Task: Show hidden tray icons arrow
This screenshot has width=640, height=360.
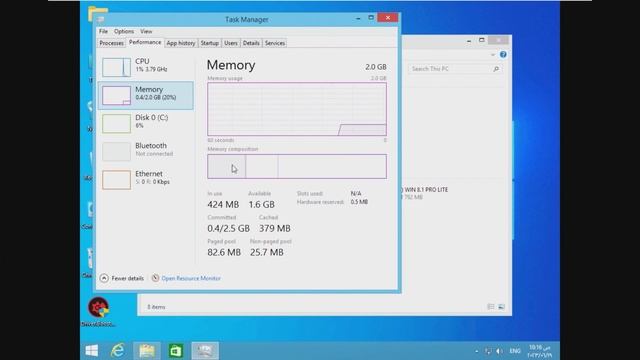Action: coord(476,351)
